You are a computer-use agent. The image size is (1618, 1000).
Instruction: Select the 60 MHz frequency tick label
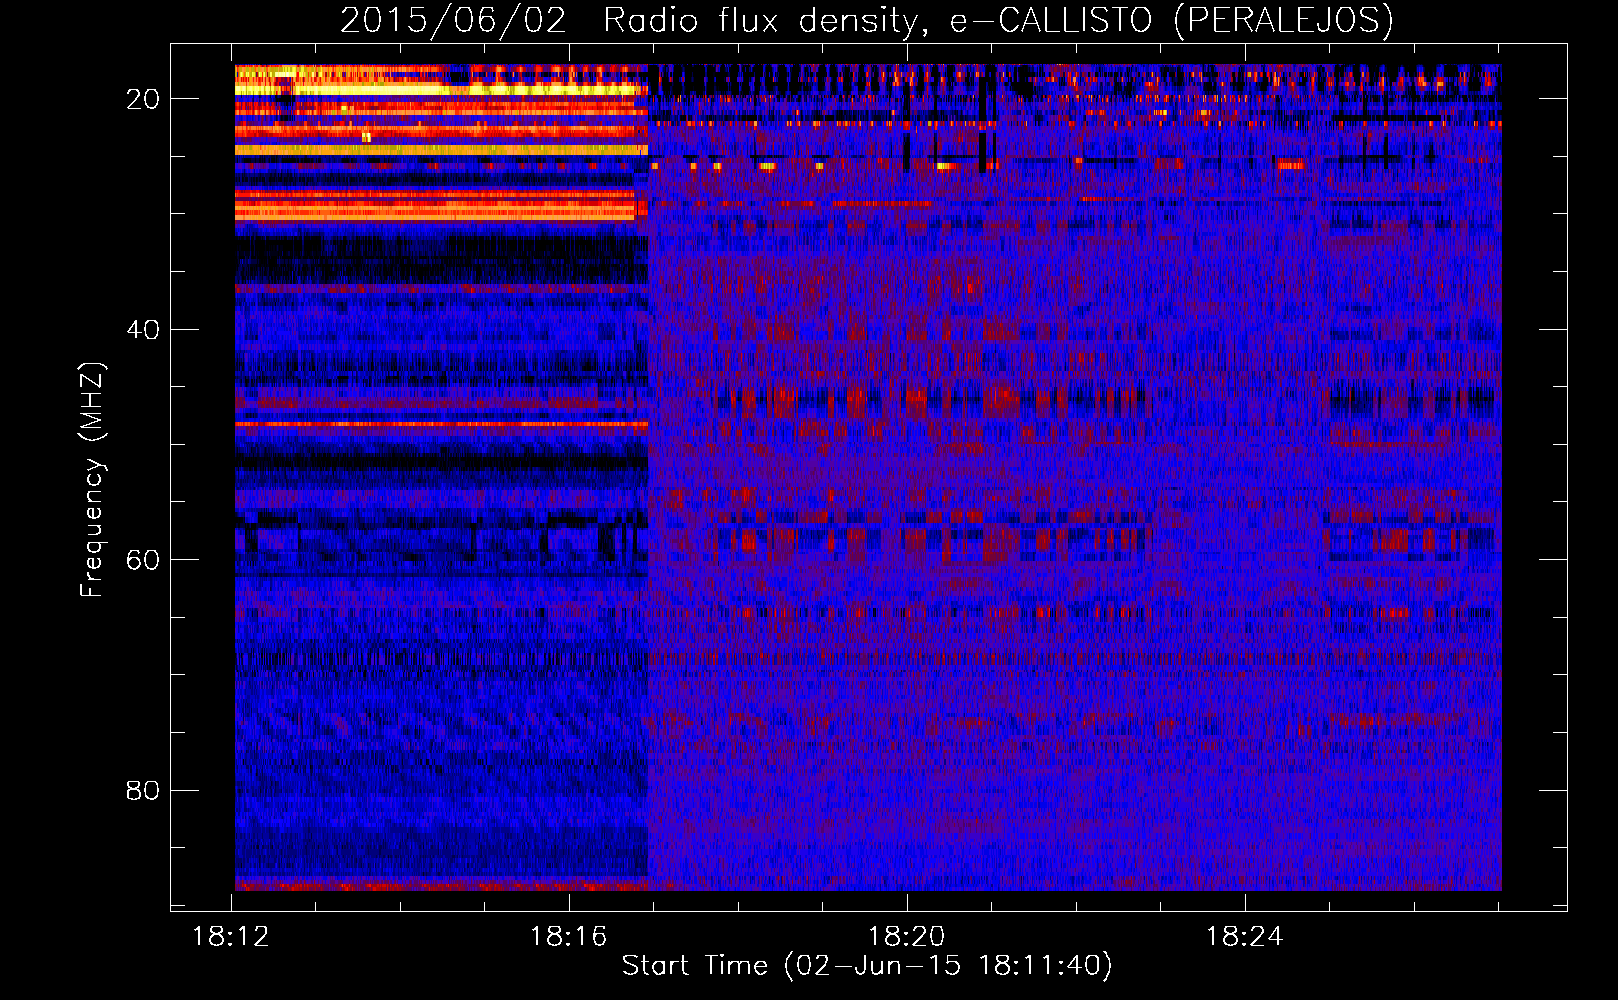point(143,559)
